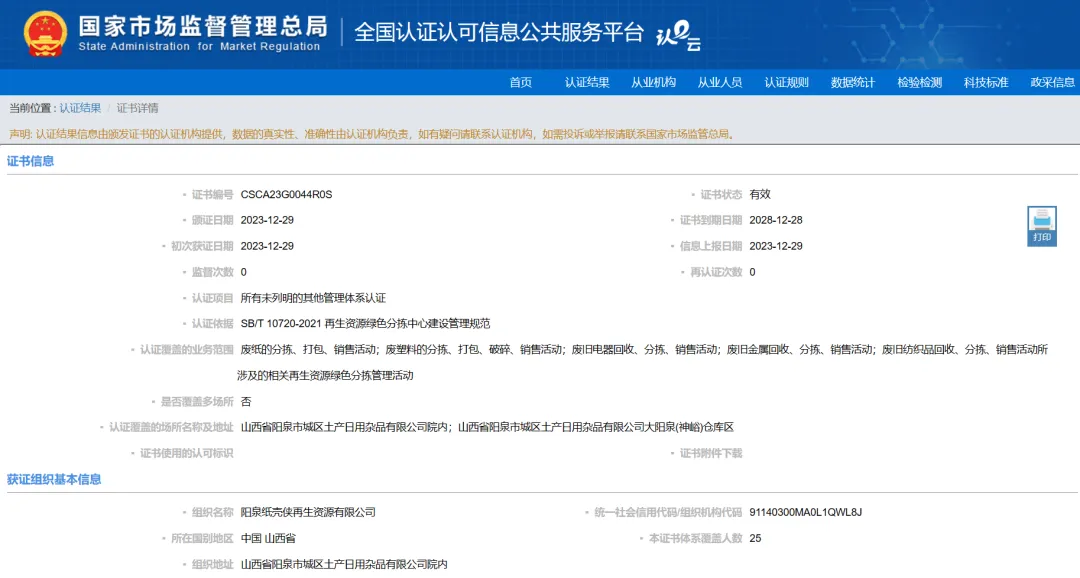The height and width of the screenshot is (578, 1080).
Task: Click expiry date 2028-12-28
Action: click(x=776, y=220)
